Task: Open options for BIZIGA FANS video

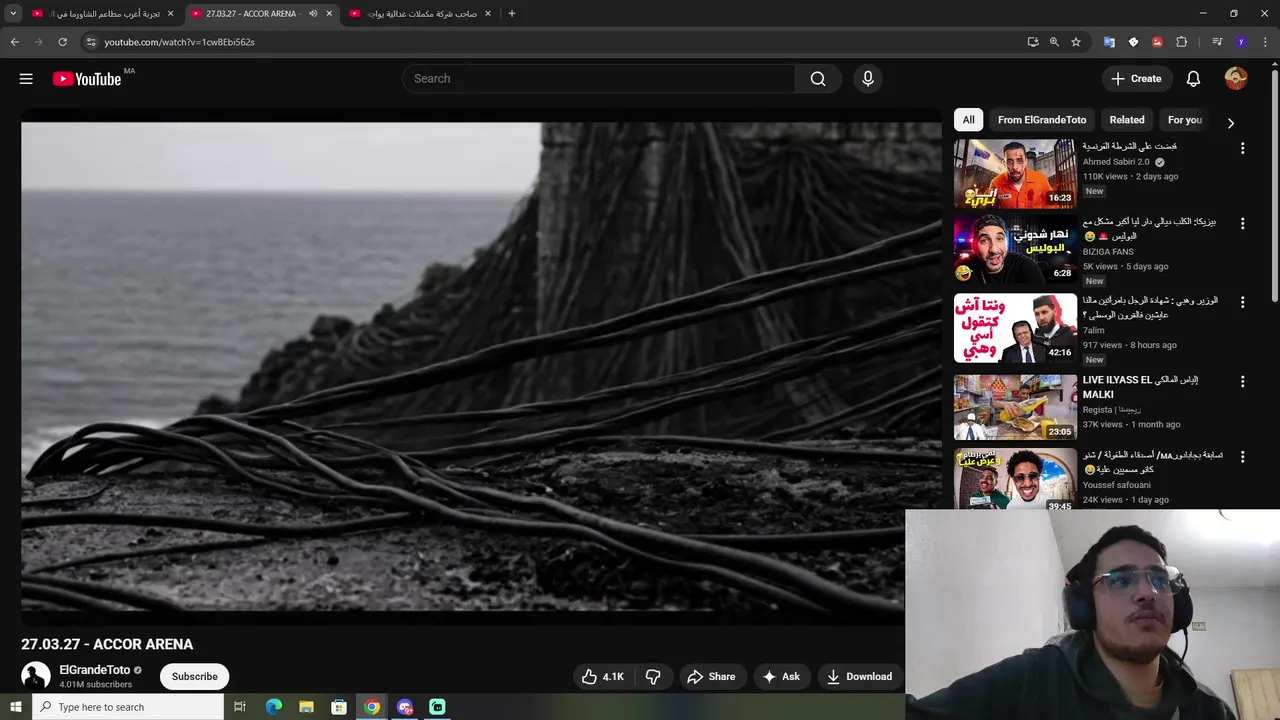Action: [1242, 224]
